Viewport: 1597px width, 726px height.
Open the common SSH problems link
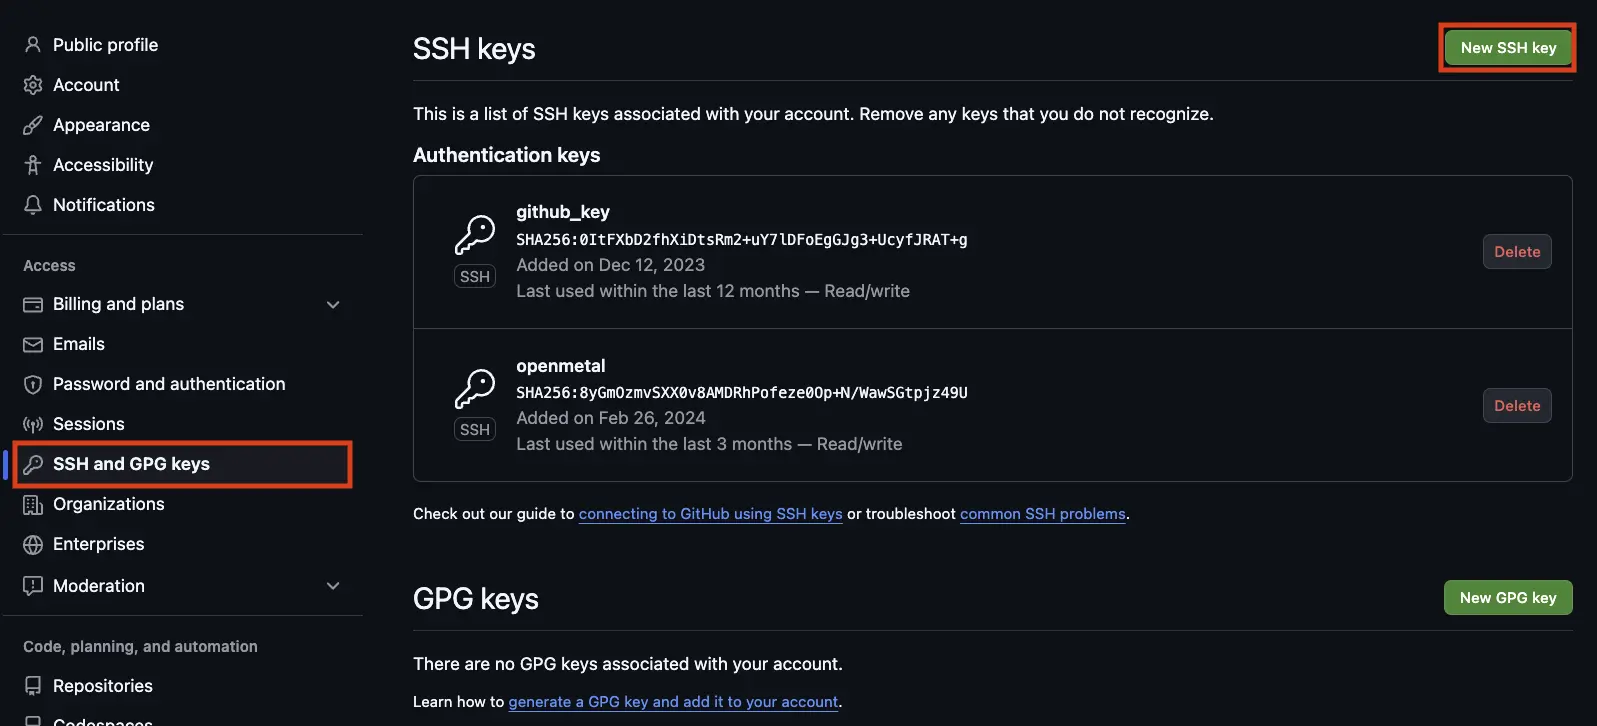pos(1042,513)
